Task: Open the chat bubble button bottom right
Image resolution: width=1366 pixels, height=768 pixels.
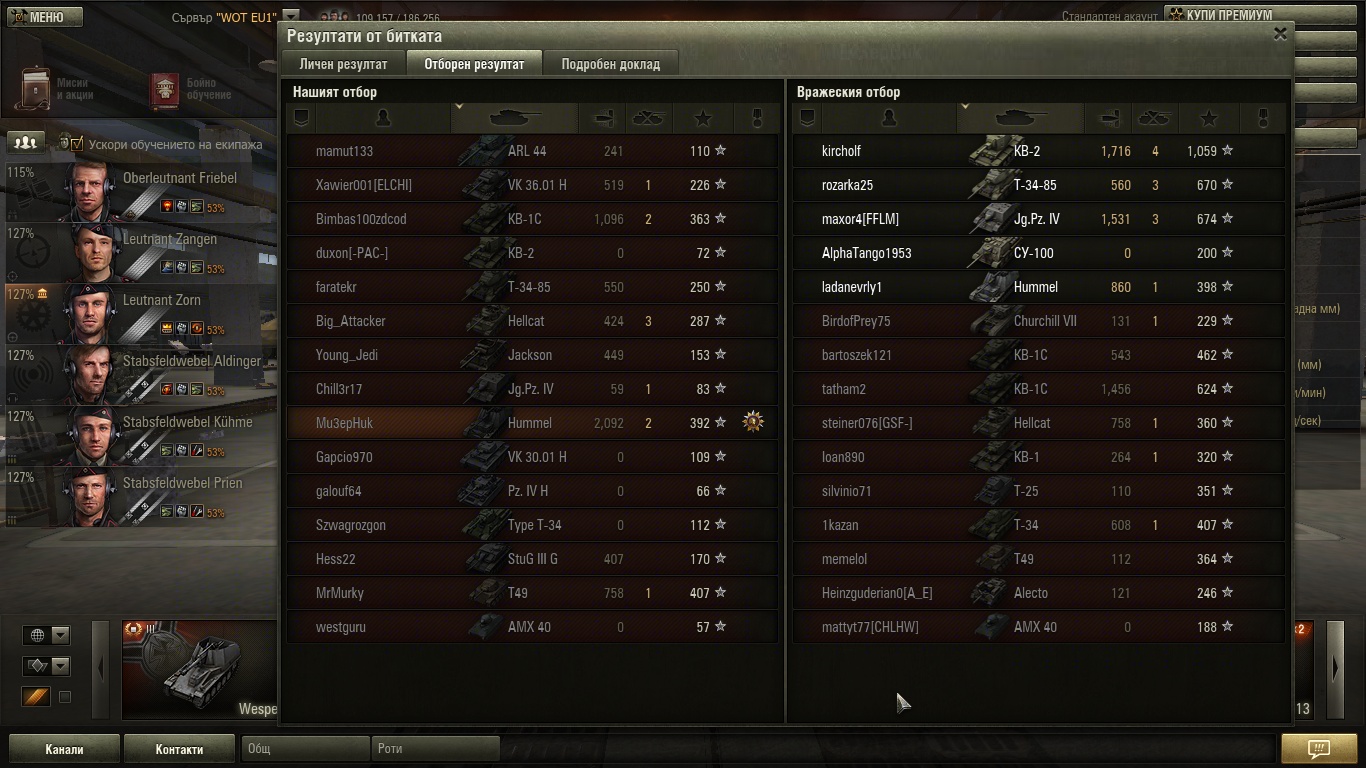Action: 1318,749
